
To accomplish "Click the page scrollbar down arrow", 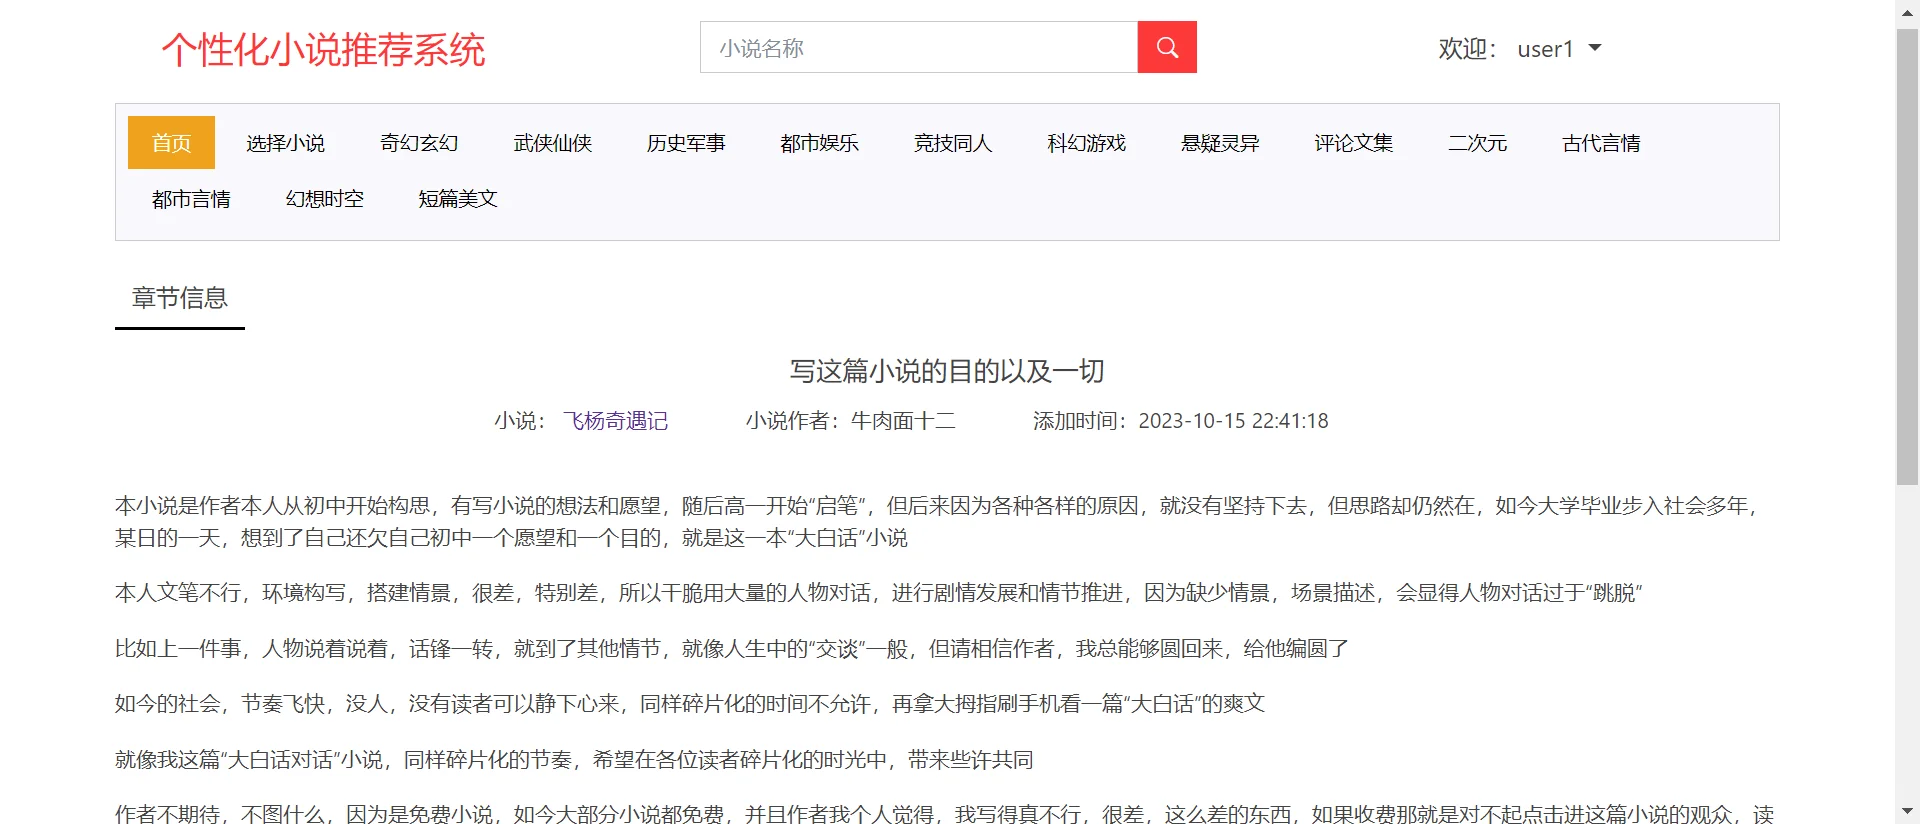I will (x=1907, y=812).
